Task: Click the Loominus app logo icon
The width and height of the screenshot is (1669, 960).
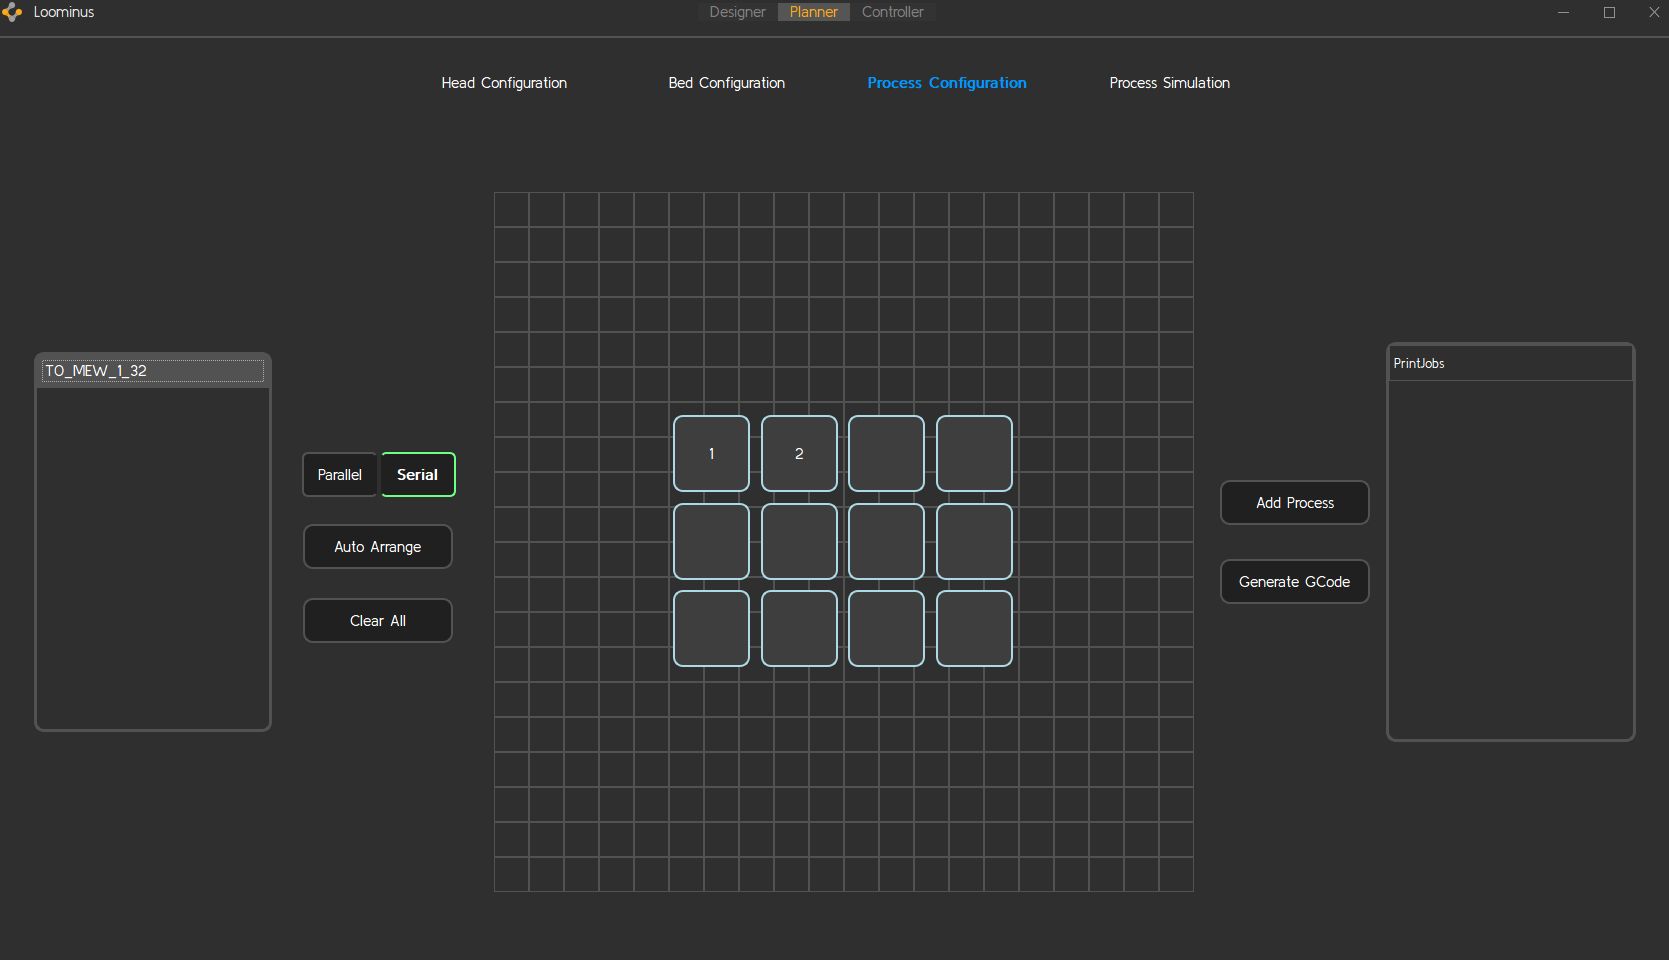Action: tap(12, 13)
